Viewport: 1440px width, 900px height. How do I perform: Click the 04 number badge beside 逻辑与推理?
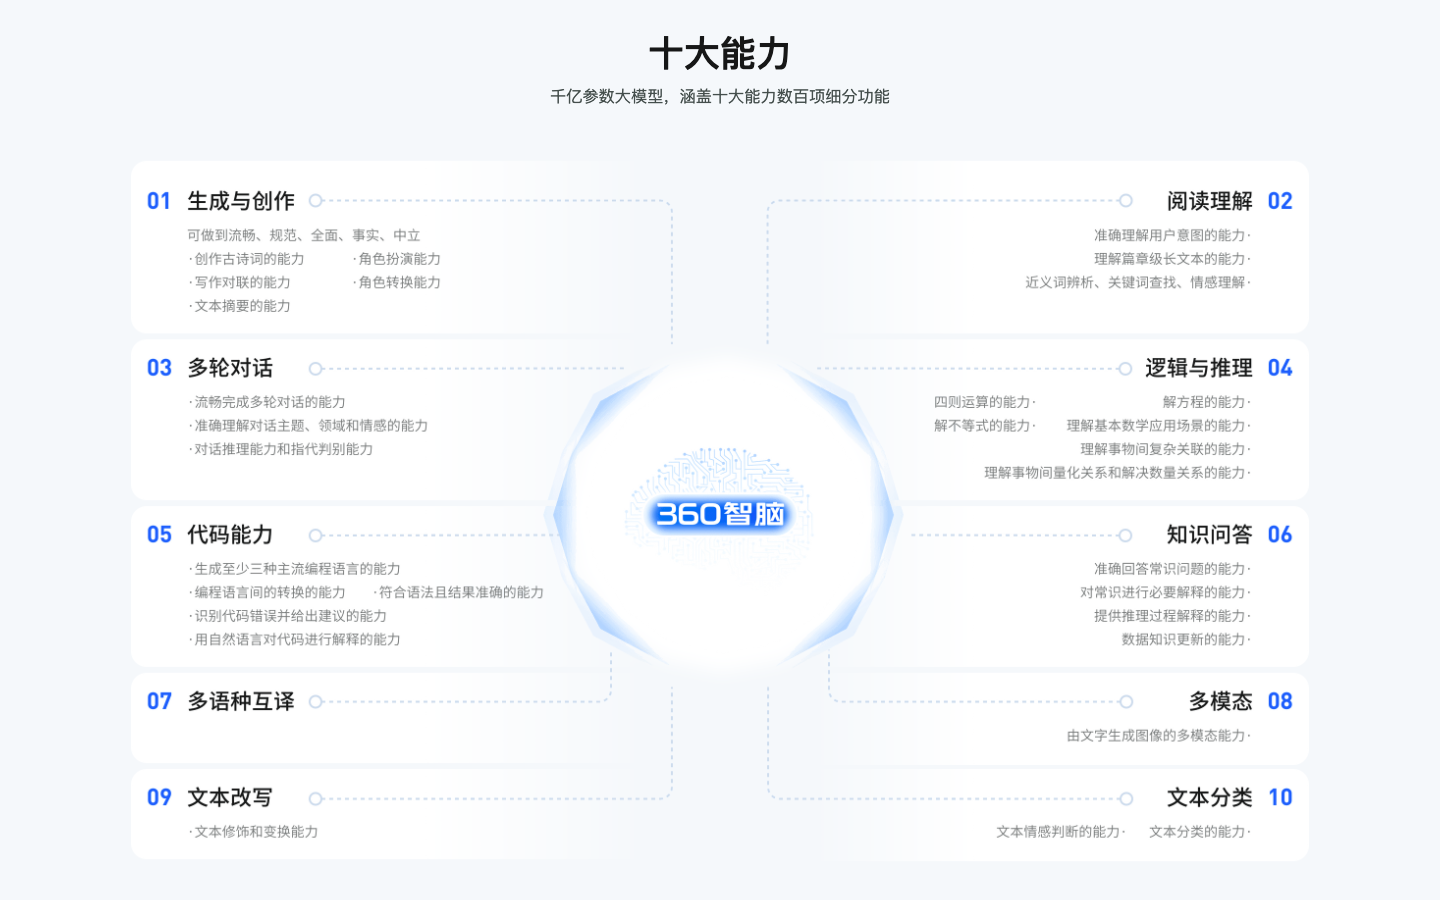[x=1281, y=368]
